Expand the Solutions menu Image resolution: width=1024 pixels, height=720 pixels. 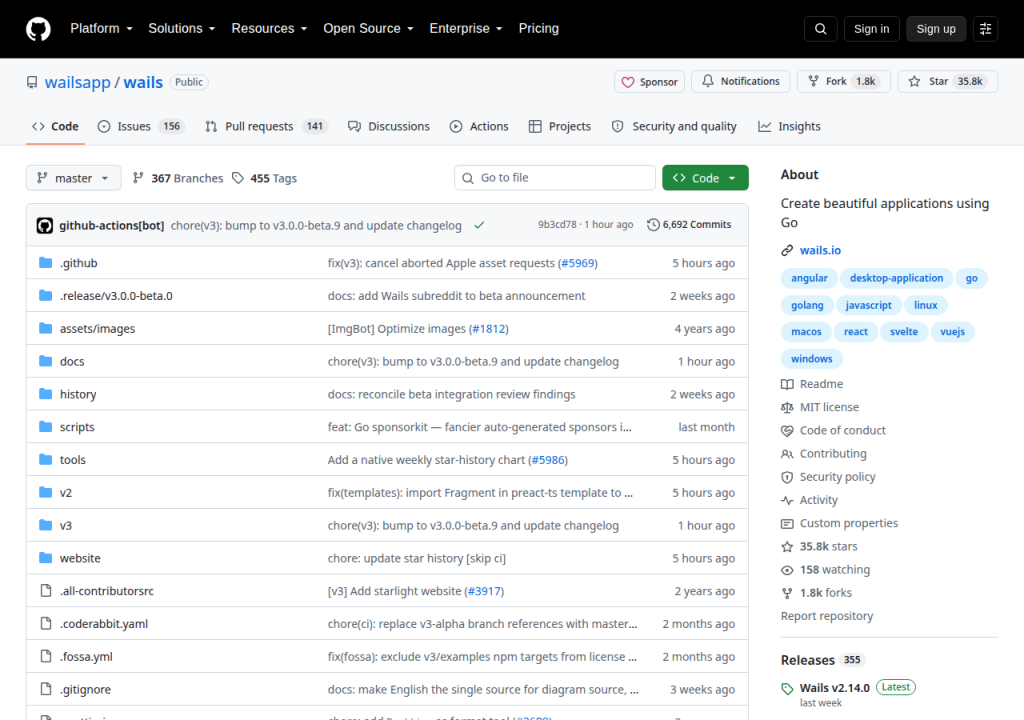(x=182, y=29)
